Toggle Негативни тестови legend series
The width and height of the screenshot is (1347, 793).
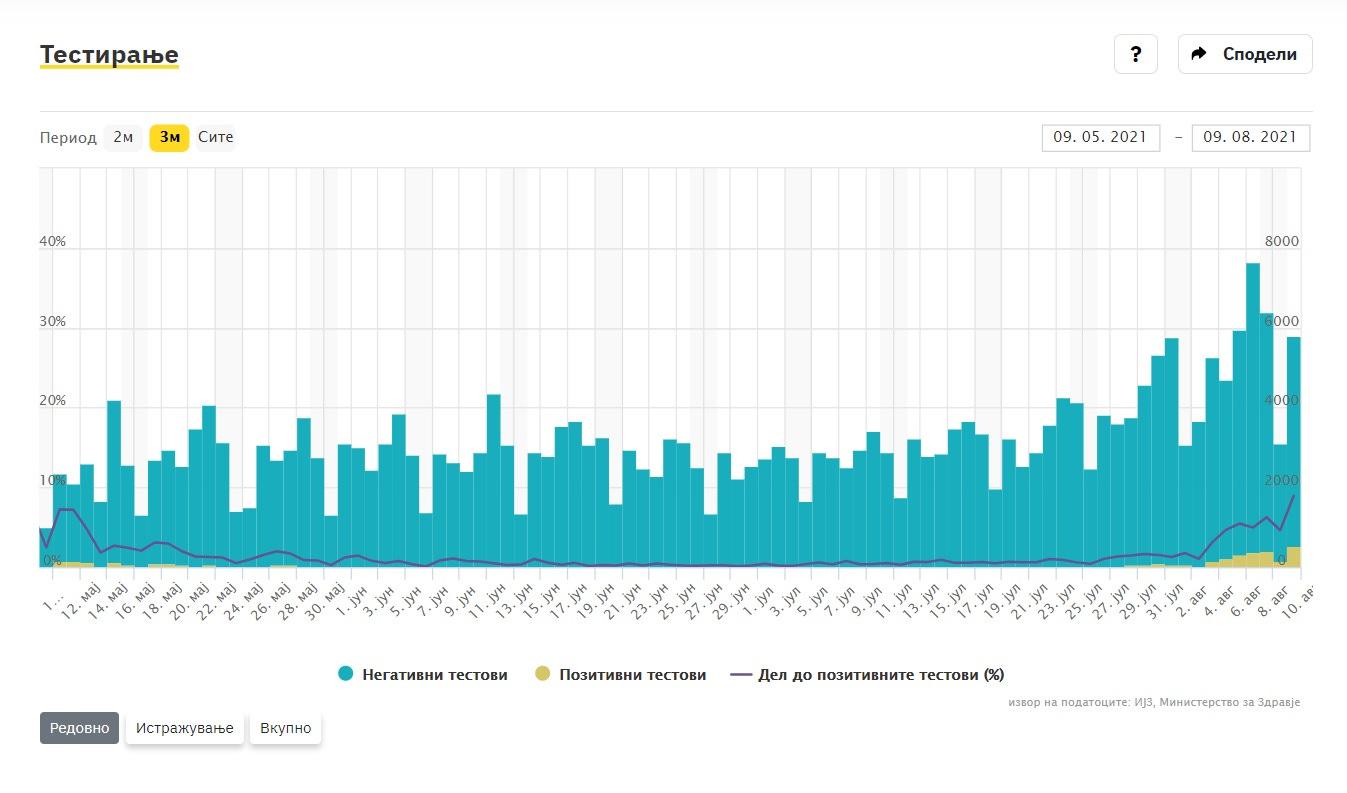click(x=423, y=675)
